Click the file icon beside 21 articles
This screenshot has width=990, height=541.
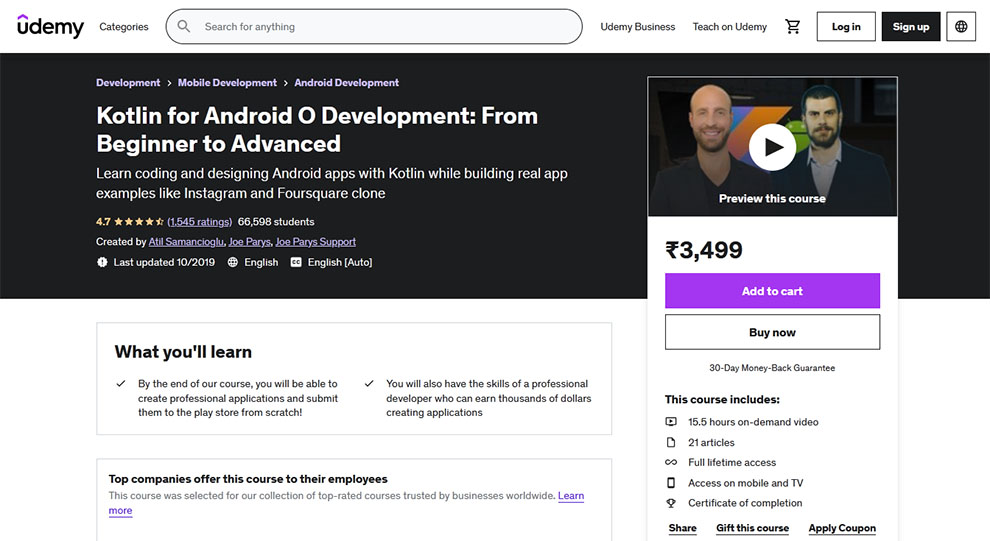point(671,443)
